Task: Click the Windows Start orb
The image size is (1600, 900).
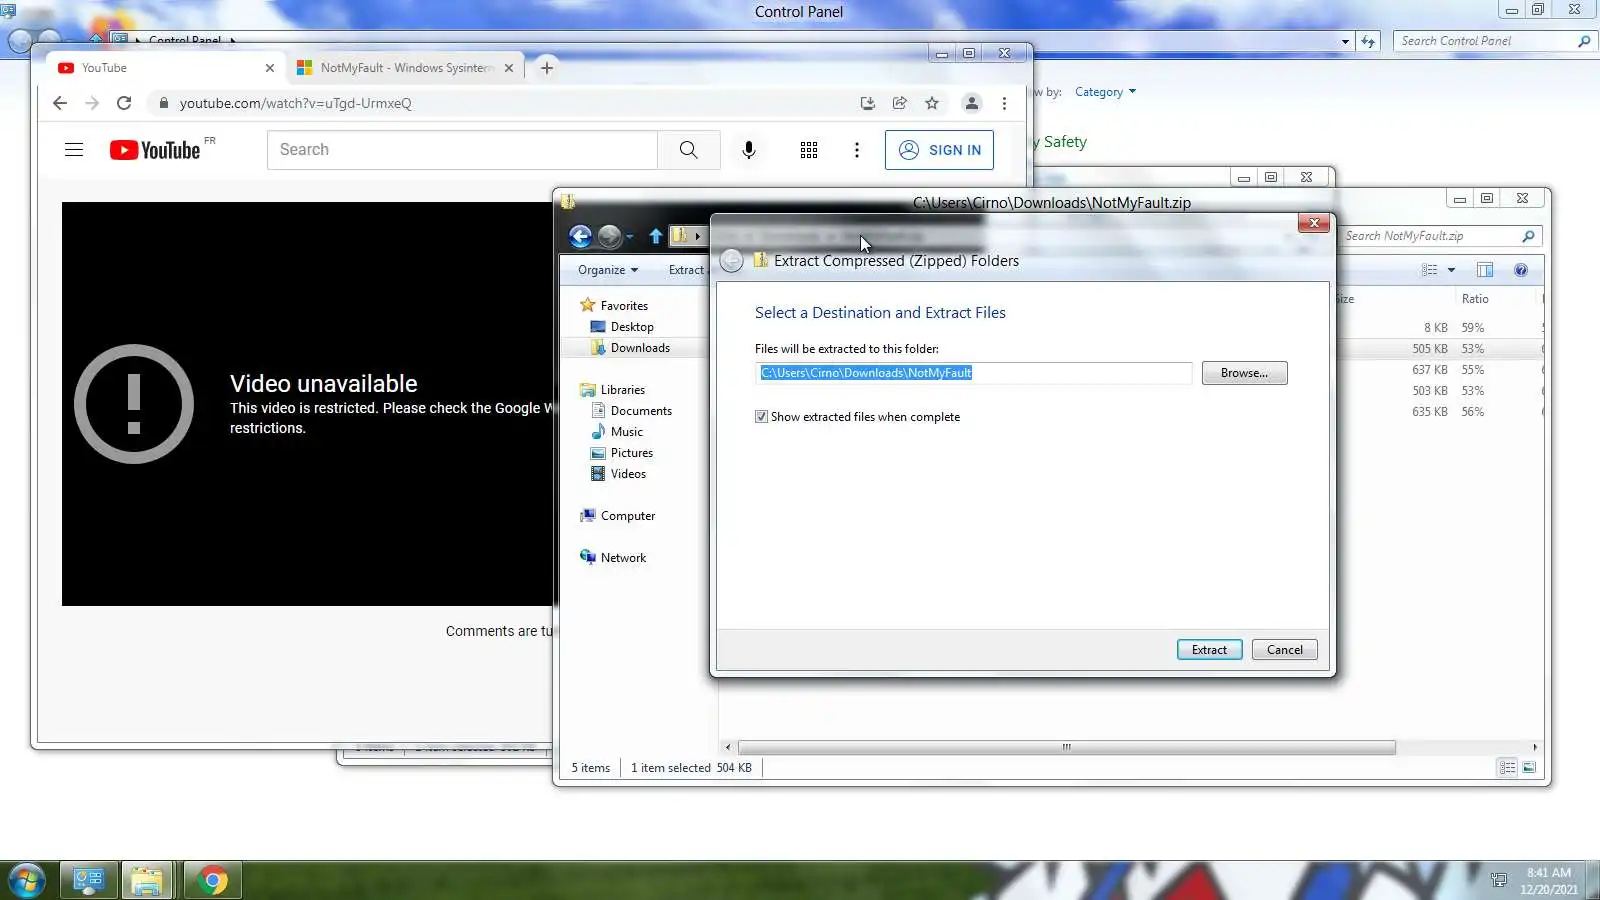Action: [x=27, y=881]
